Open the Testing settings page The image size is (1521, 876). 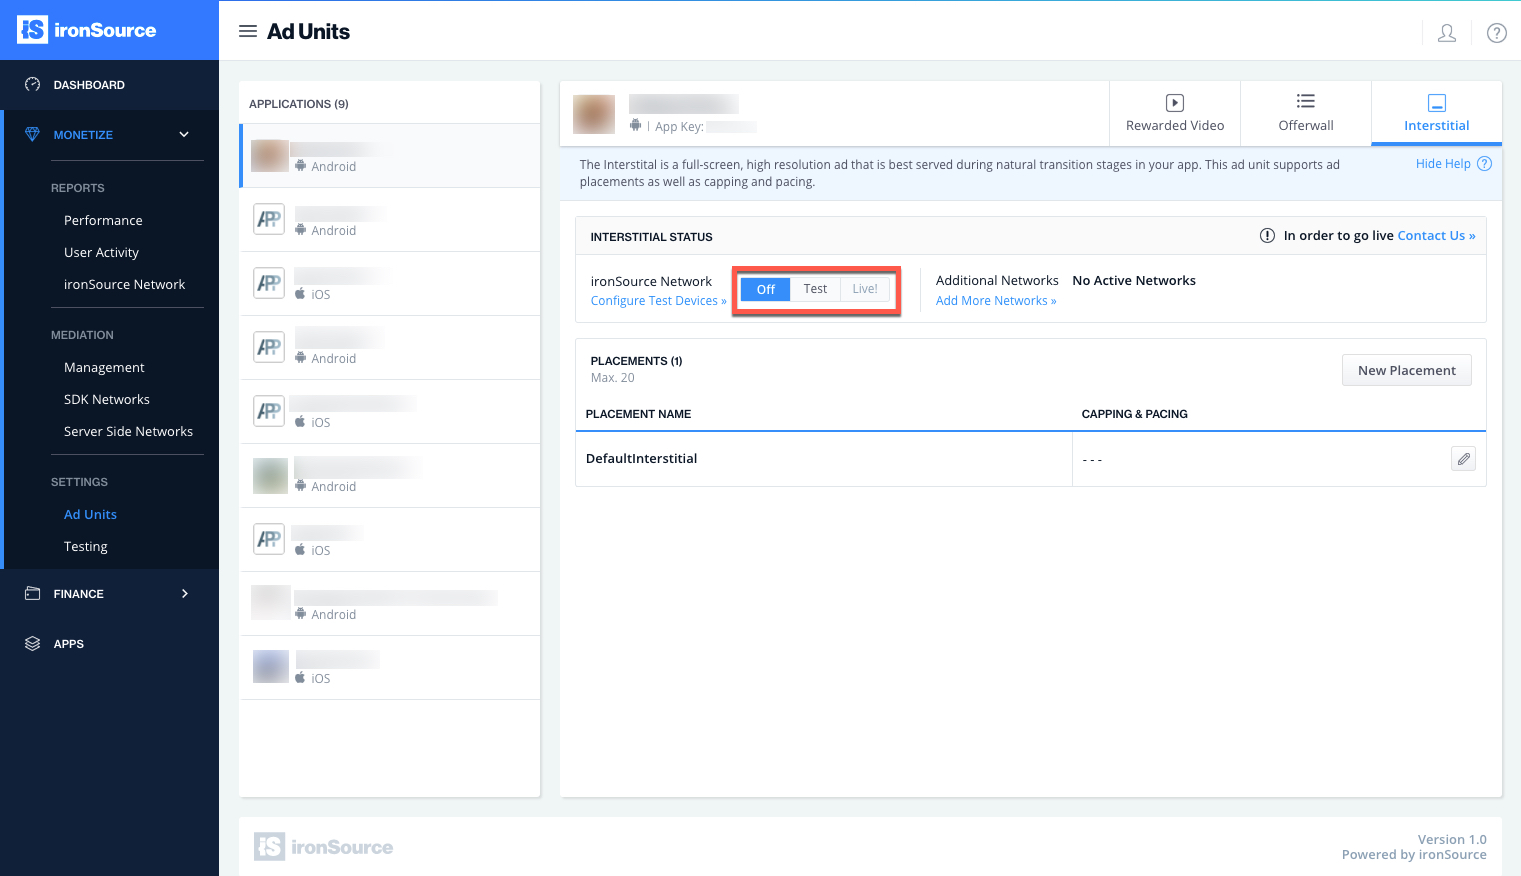[85, 546]
